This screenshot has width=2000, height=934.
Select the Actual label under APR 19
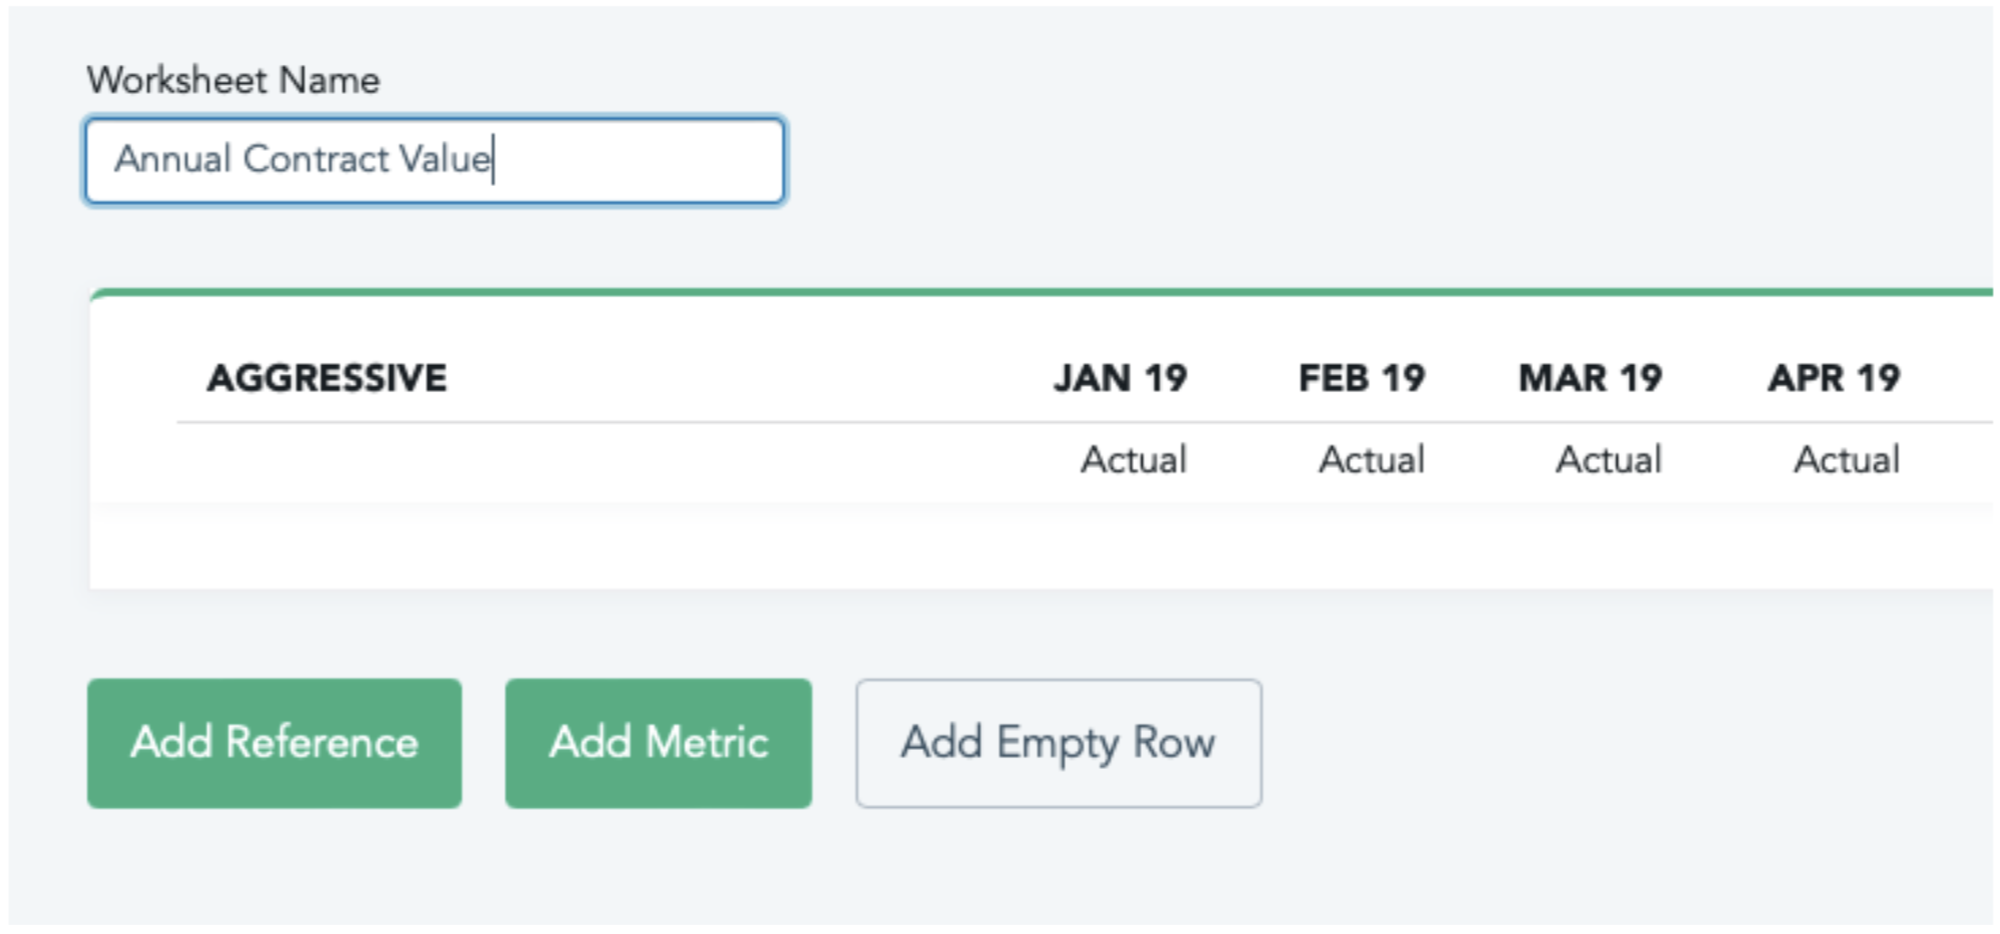[x=1846, y=460]
